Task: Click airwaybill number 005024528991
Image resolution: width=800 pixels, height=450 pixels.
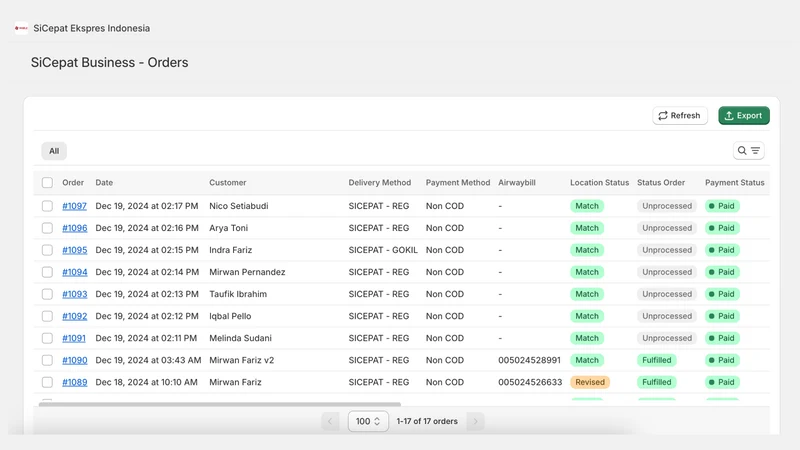Action: (x=529, y=360)
